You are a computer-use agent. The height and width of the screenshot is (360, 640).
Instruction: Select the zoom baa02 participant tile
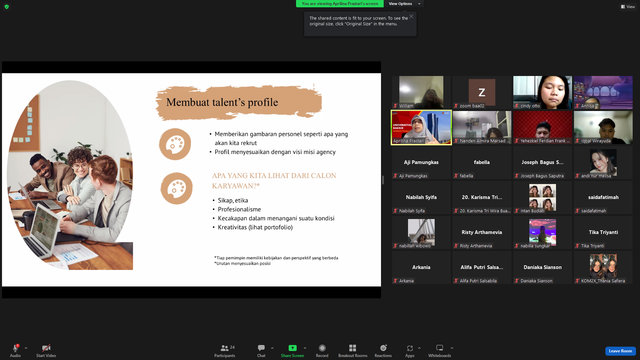482,92
